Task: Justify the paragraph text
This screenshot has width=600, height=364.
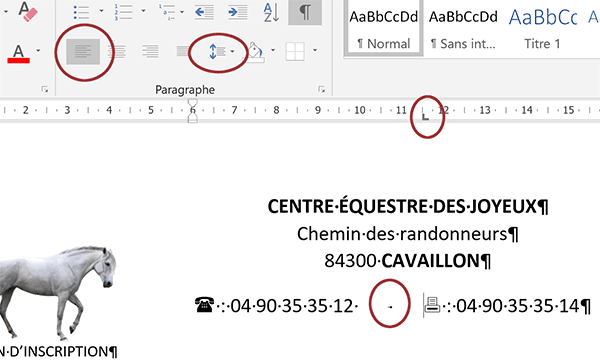Action: coord(184,51)
